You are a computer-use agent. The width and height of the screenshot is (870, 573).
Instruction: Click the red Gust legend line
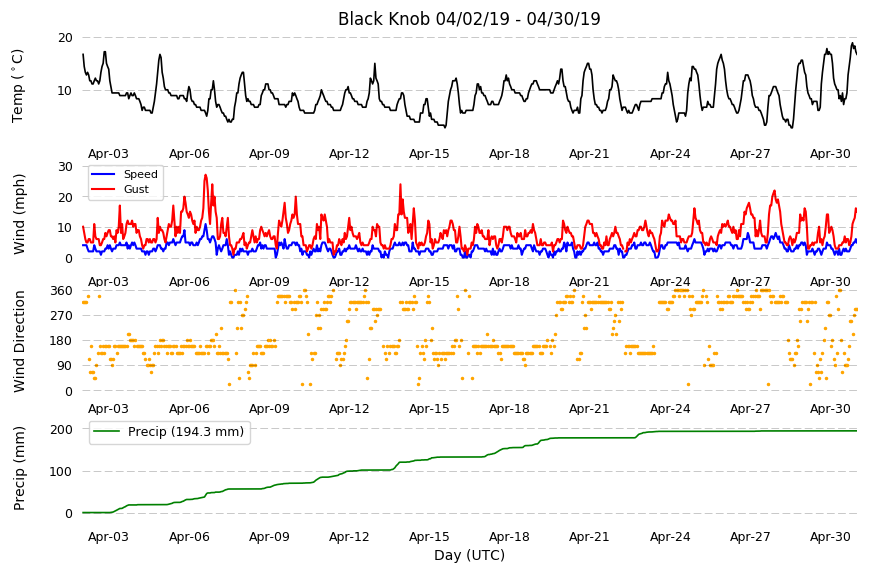[103, 189]
